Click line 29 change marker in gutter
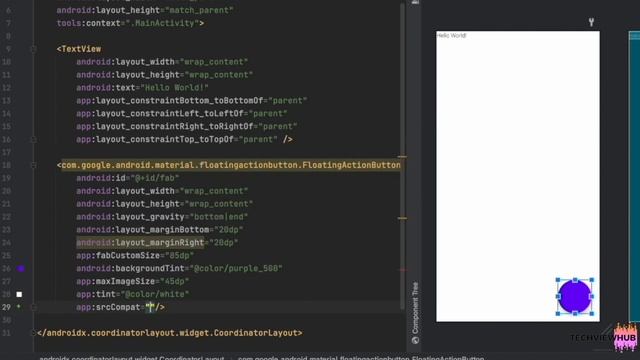 19,307
